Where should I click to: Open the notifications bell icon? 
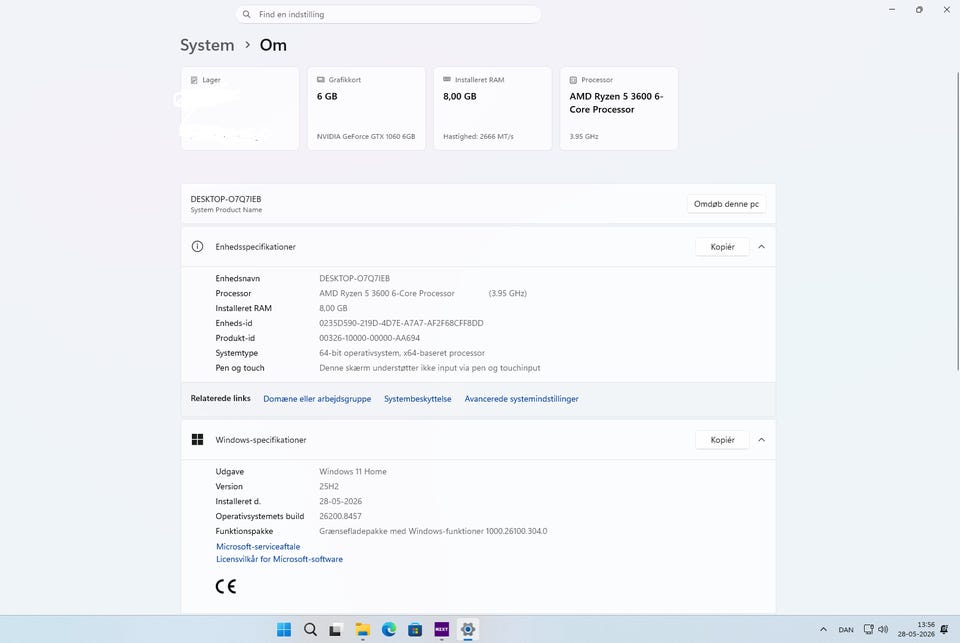tap(944, 630)
